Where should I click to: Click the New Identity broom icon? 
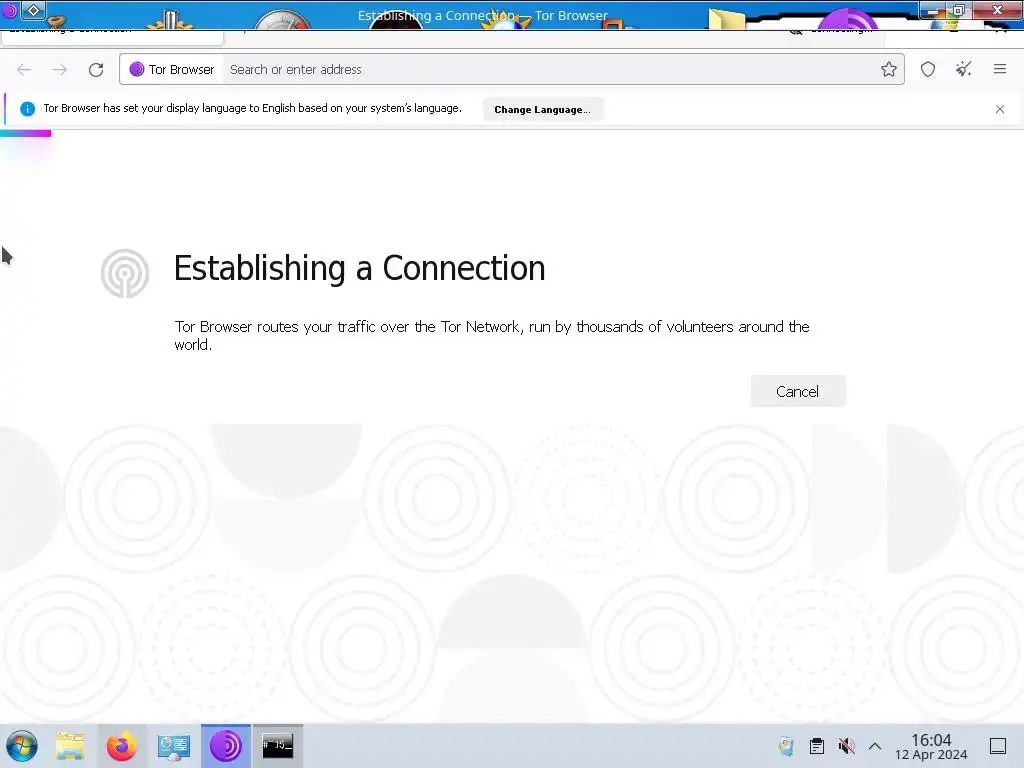click(x=963, y=69)
